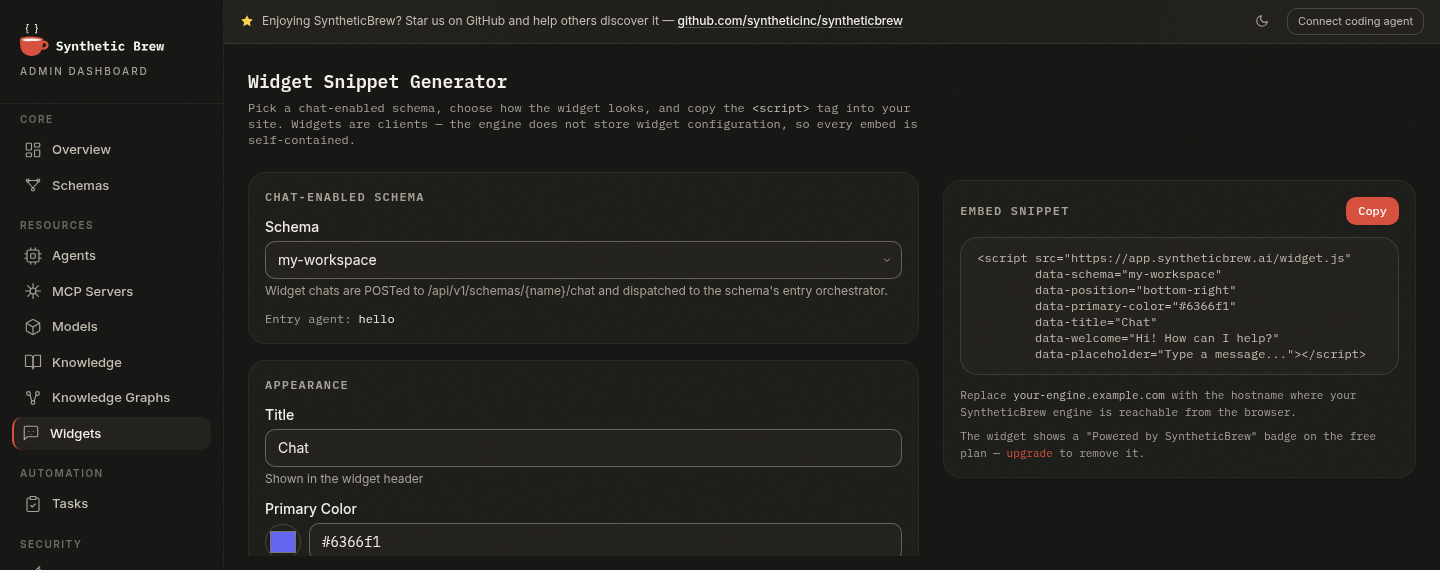Screen dimensions: 1440x570
Task: Open the Schema dropdown showing my-workspace
Action: [583, 260]
